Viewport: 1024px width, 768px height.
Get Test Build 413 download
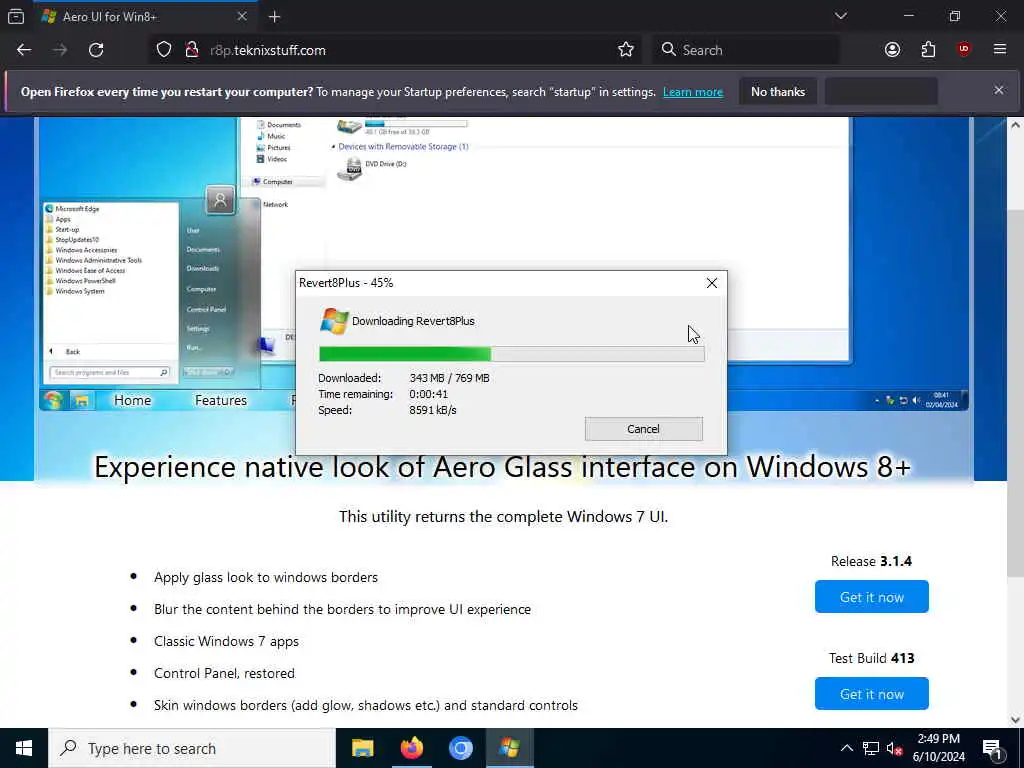(871, 694)
